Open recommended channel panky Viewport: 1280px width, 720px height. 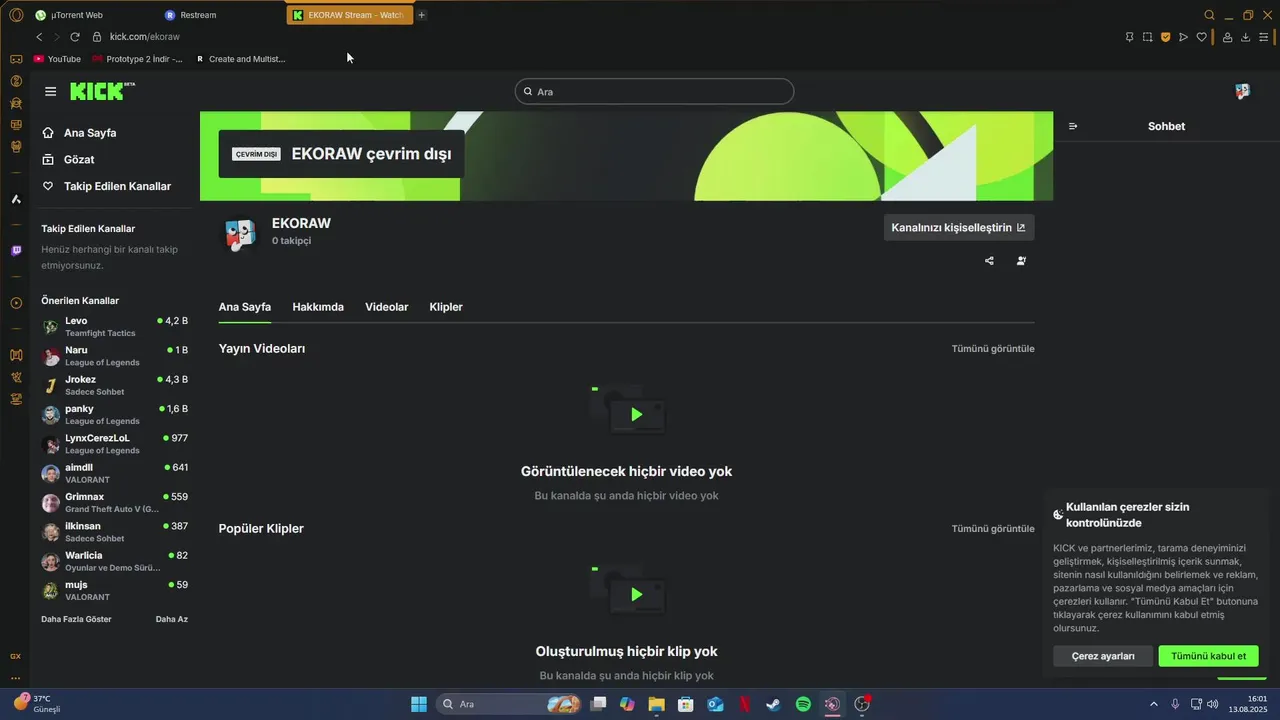tap(114, 415)
